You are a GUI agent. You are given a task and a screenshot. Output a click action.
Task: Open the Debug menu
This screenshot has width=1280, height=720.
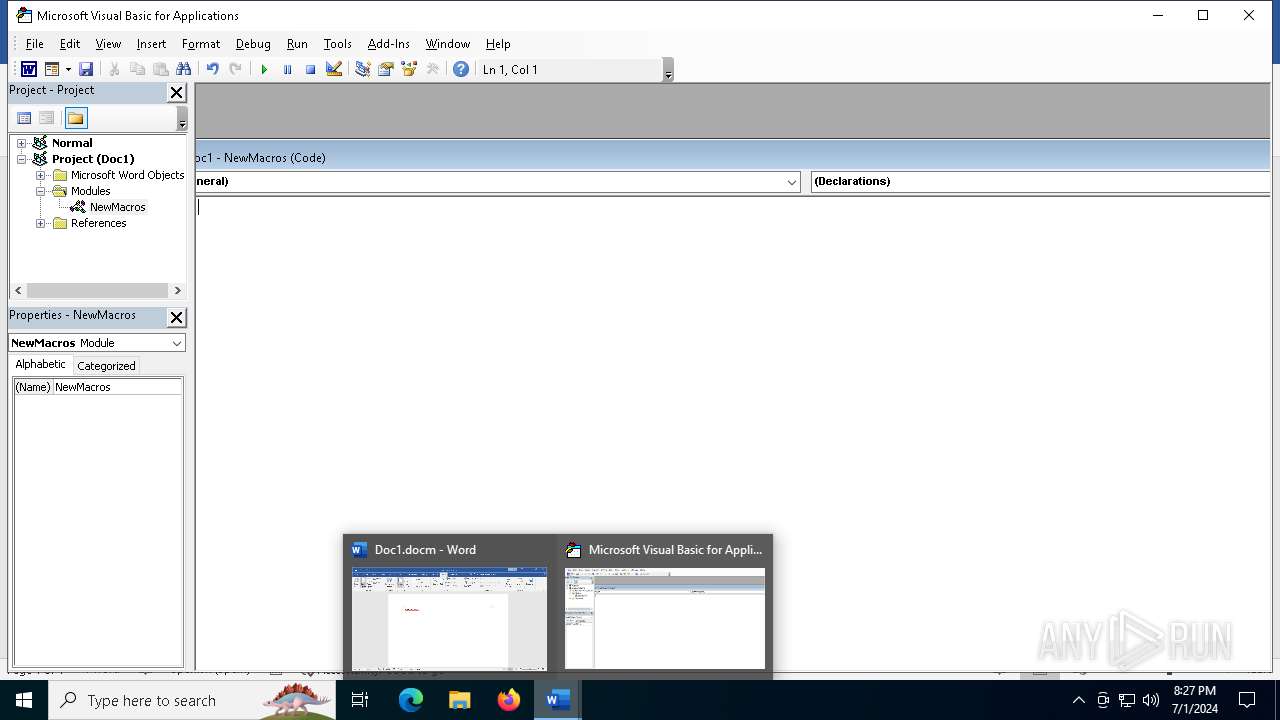click(x=253, y=44)
